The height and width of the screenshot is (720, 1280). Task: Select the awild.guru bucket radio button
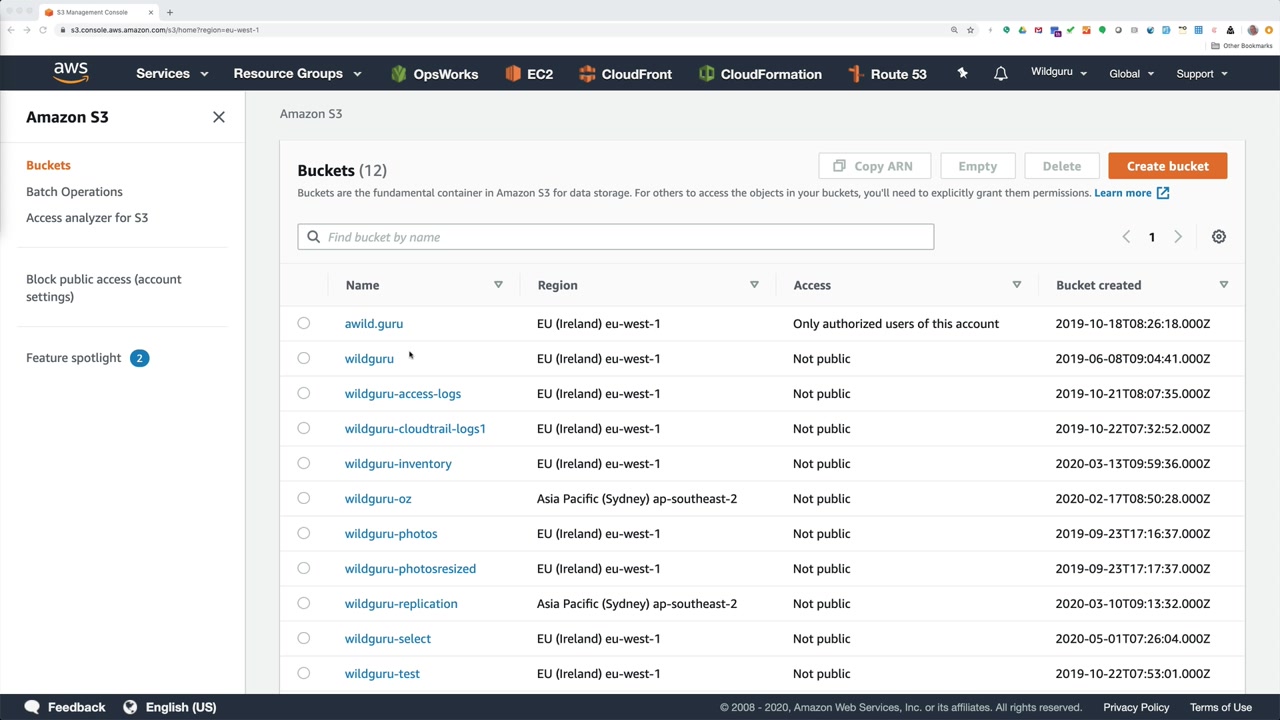click(x=304, y=323)
